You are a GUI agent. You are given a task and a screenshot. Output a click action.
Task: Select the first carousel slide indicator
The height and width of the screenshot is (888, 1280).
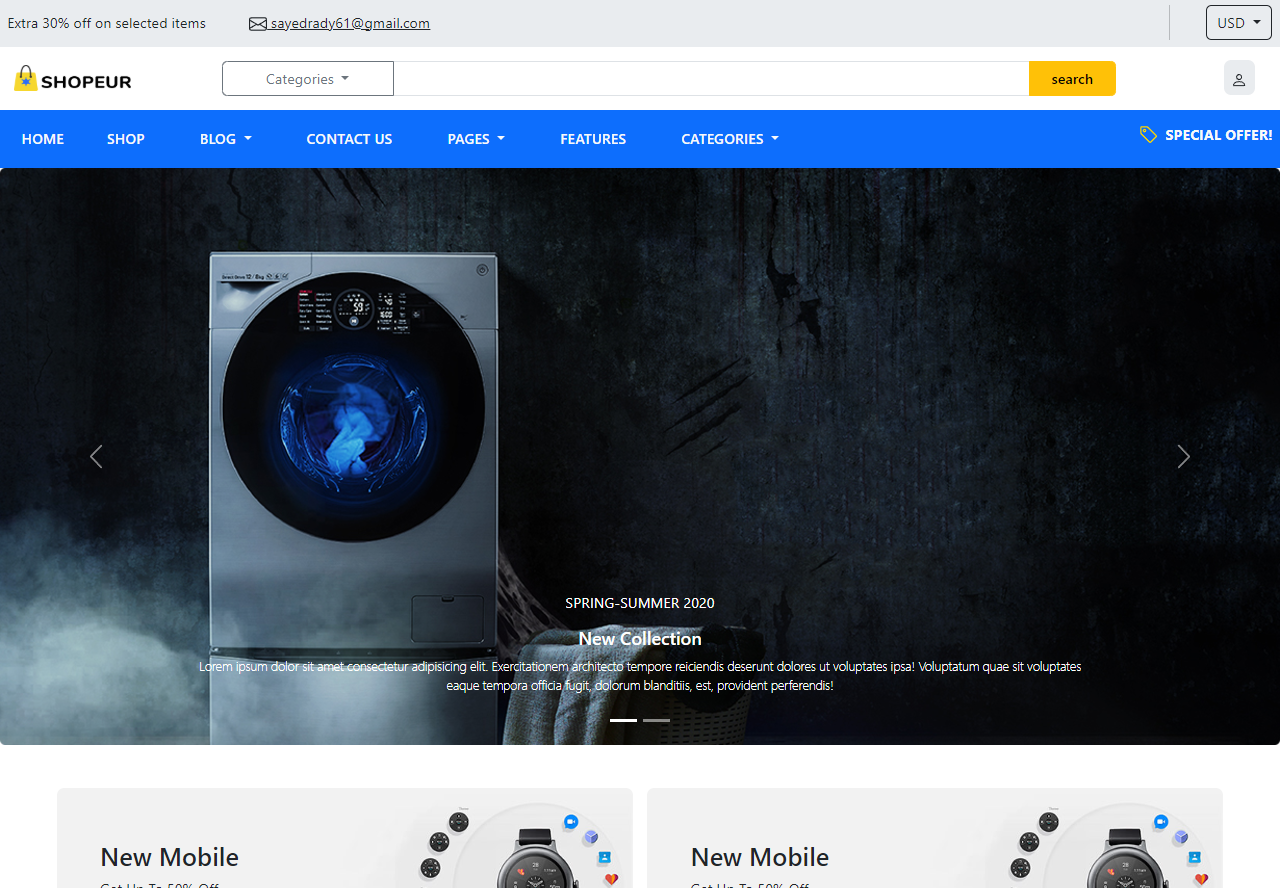[x=623, y=720]
